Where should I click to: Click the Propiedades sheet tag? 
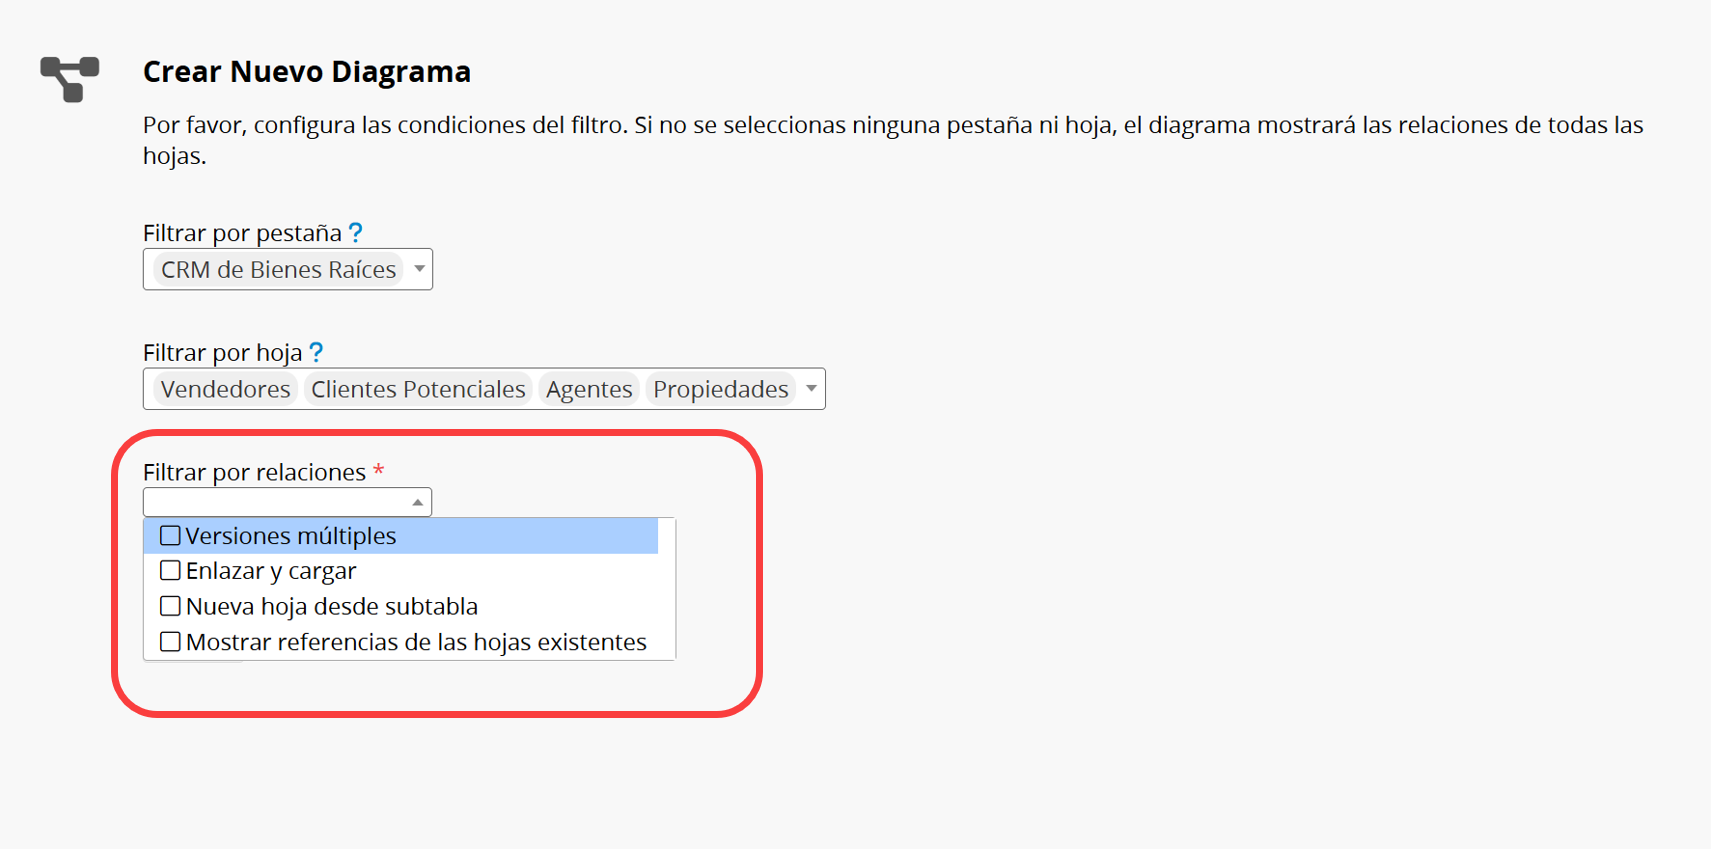(x=721, y=389)
